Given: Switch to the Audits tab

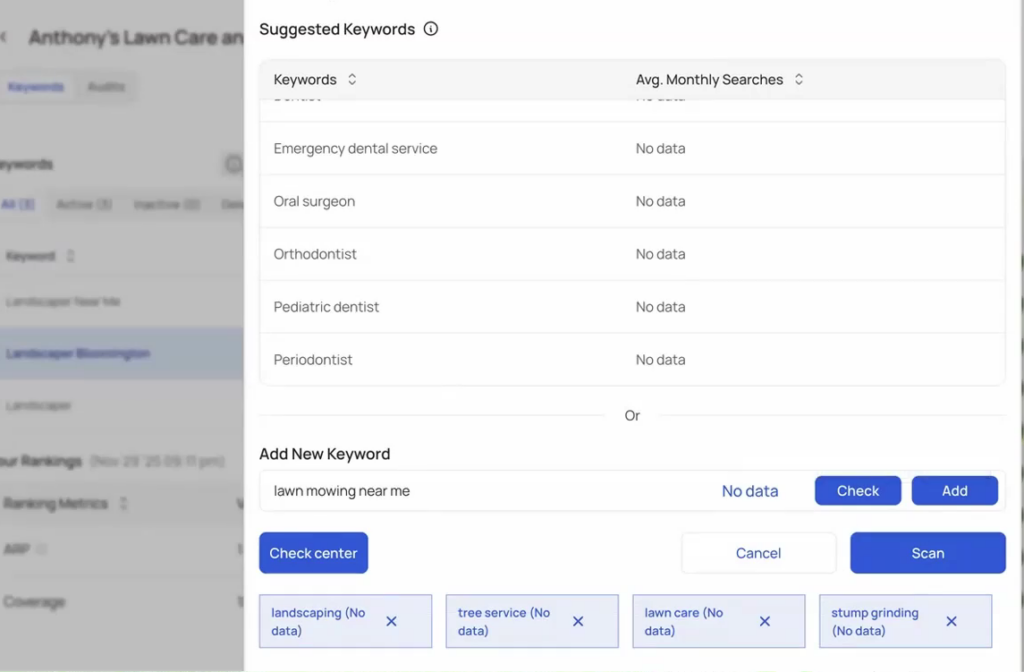Looking at the screenshot, I should (106, 87).
